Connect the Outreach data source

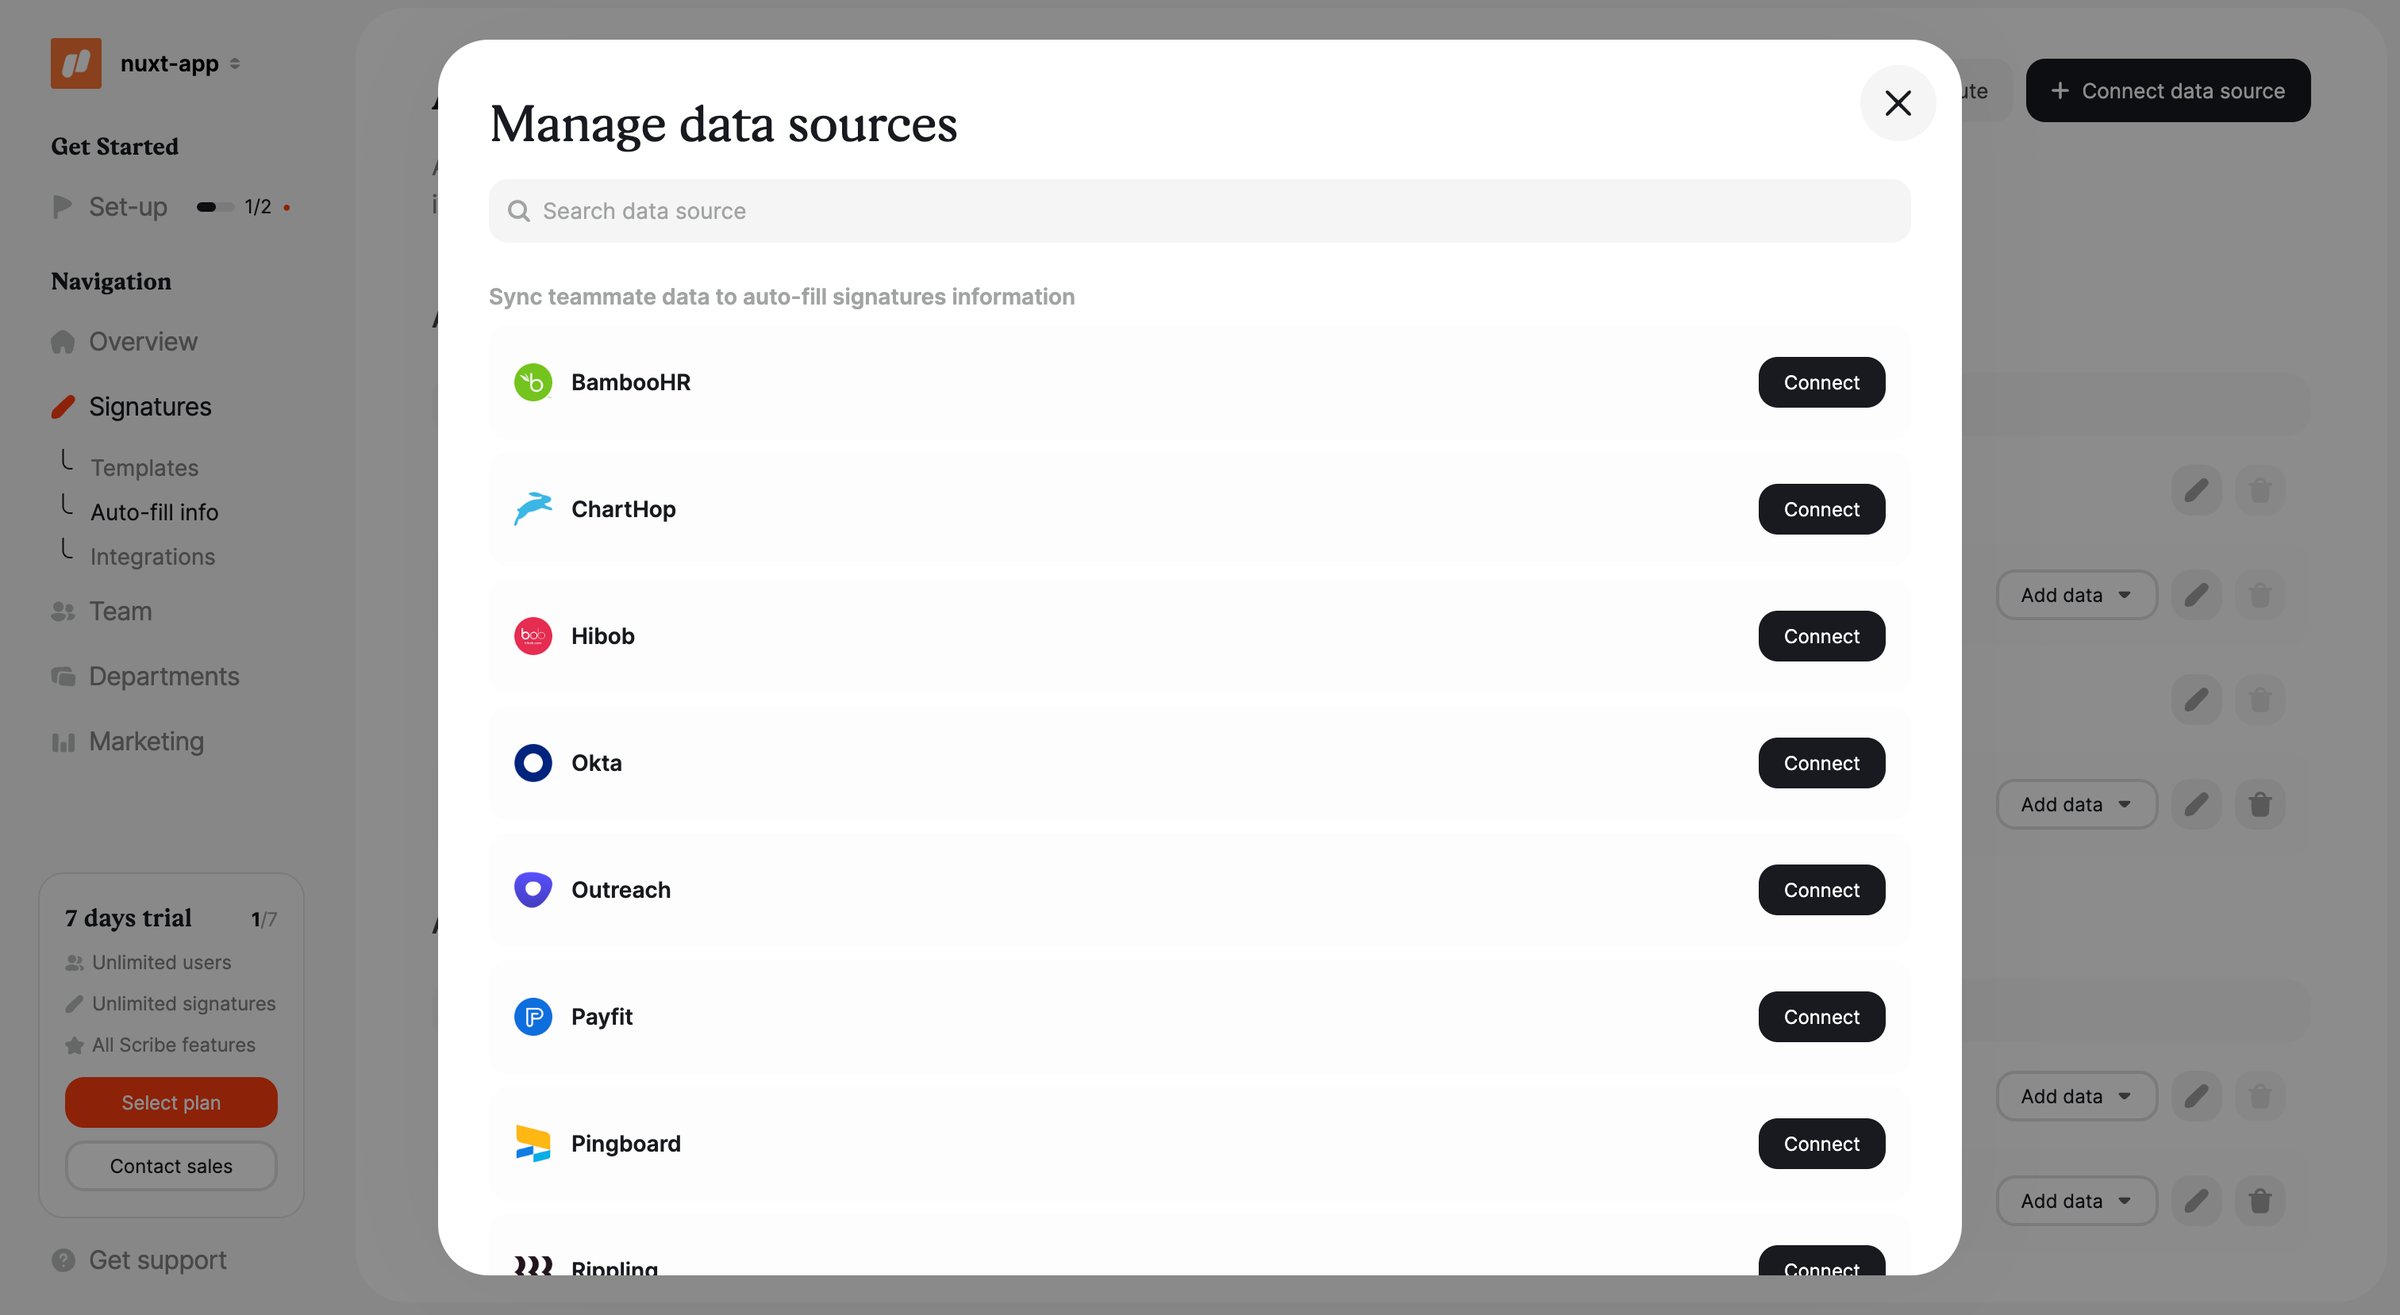click(1821, 890)
